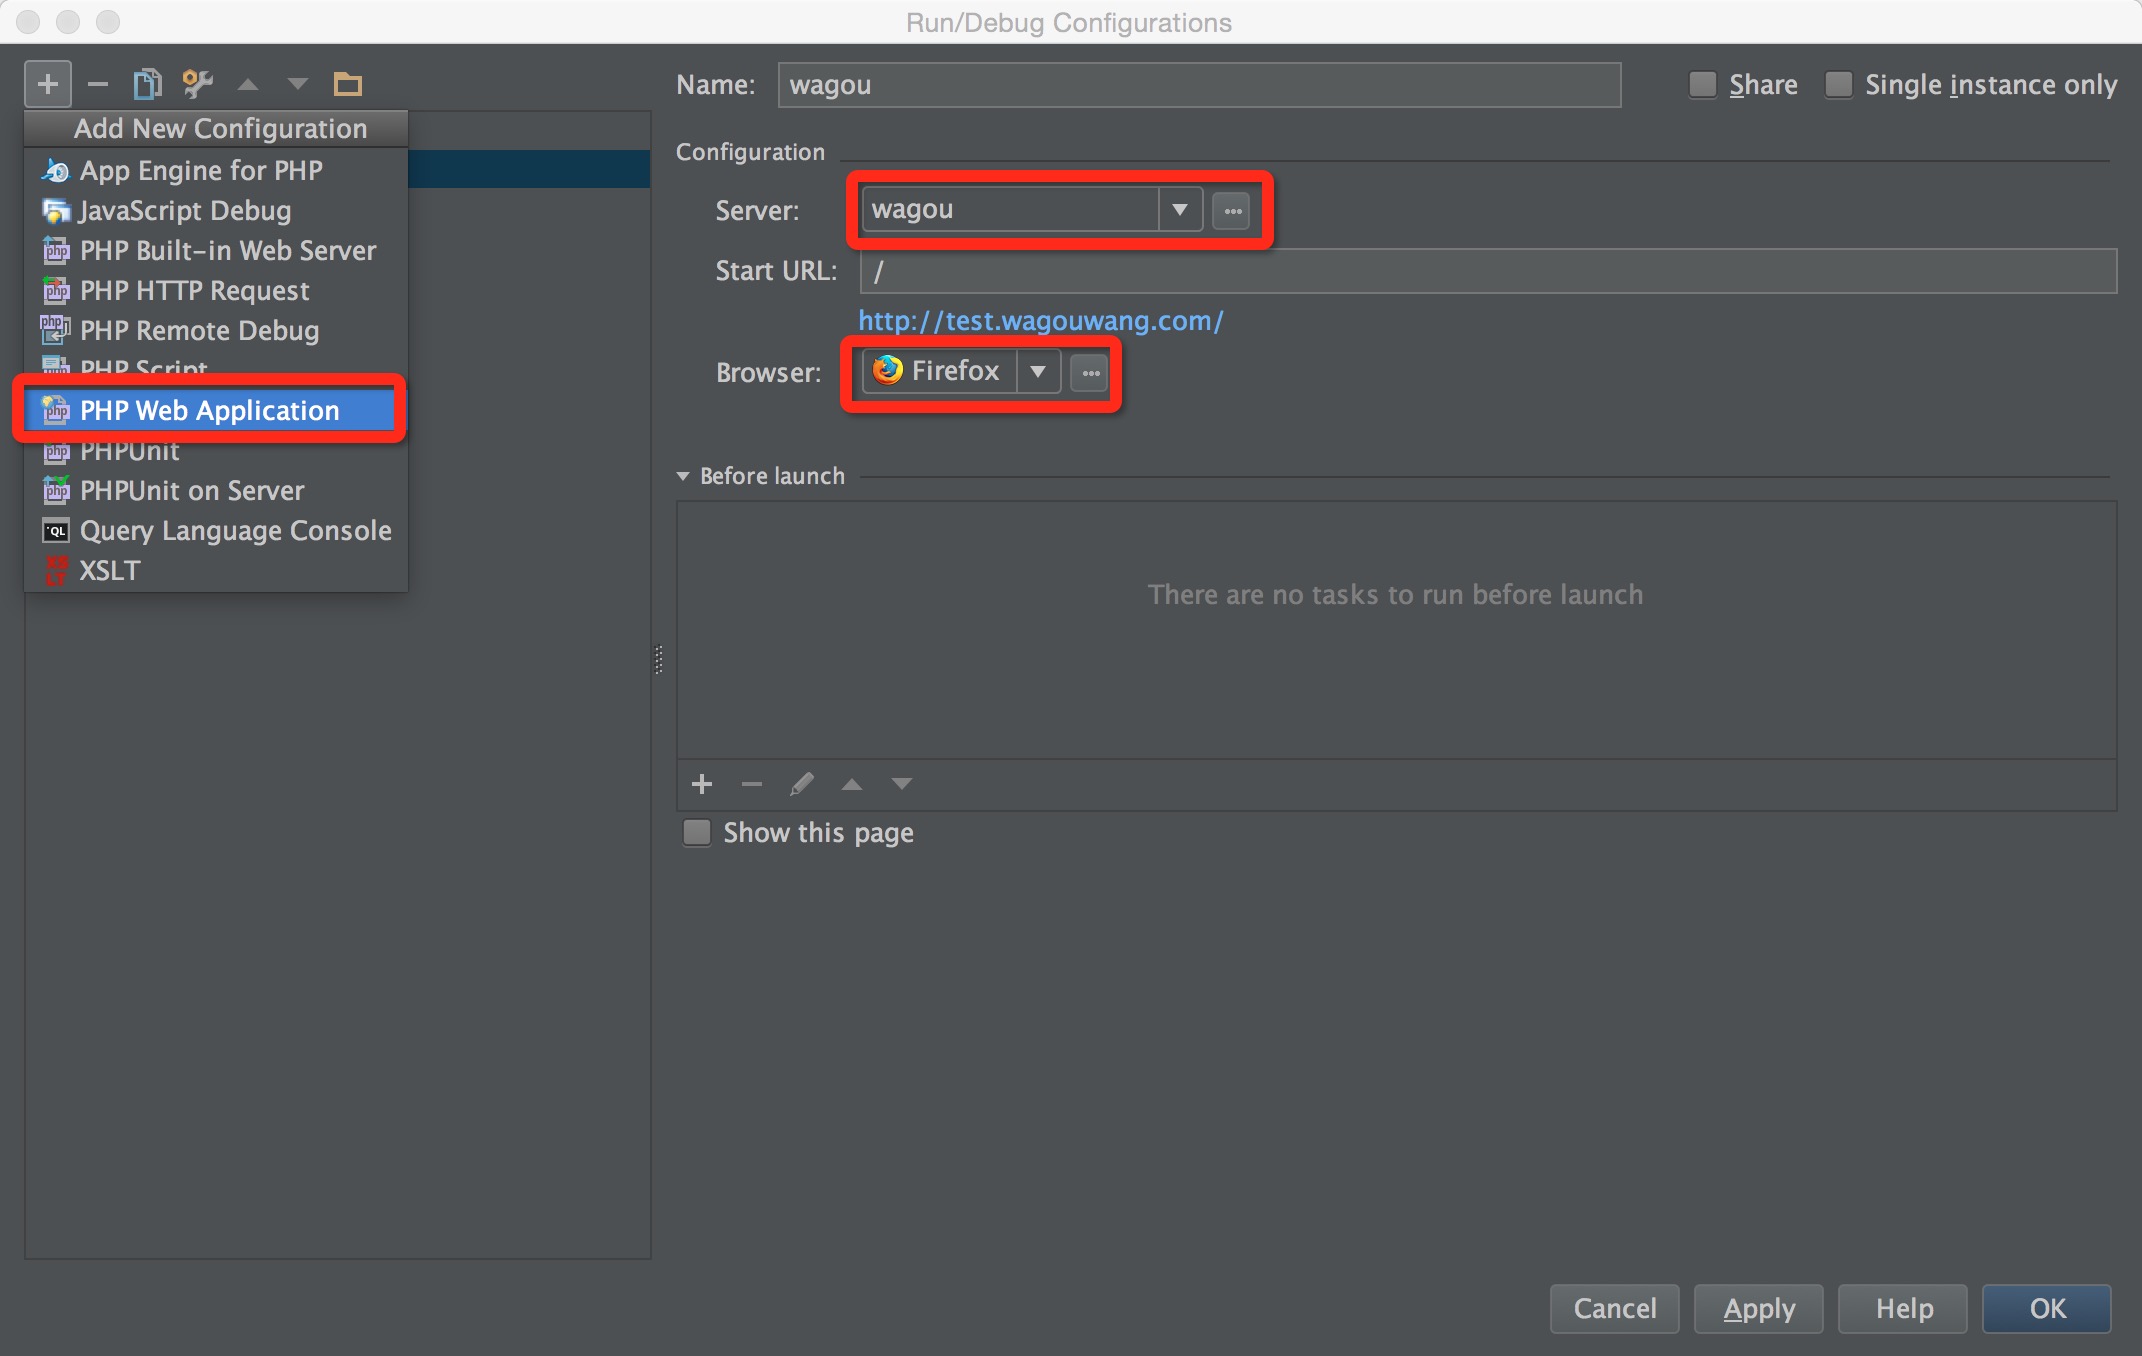Image resolution: width=2142 pixels, height=1356 pixels.
Task: Click the Move Up arrow in configurations toolbar
Action: (x=248, y=85)
